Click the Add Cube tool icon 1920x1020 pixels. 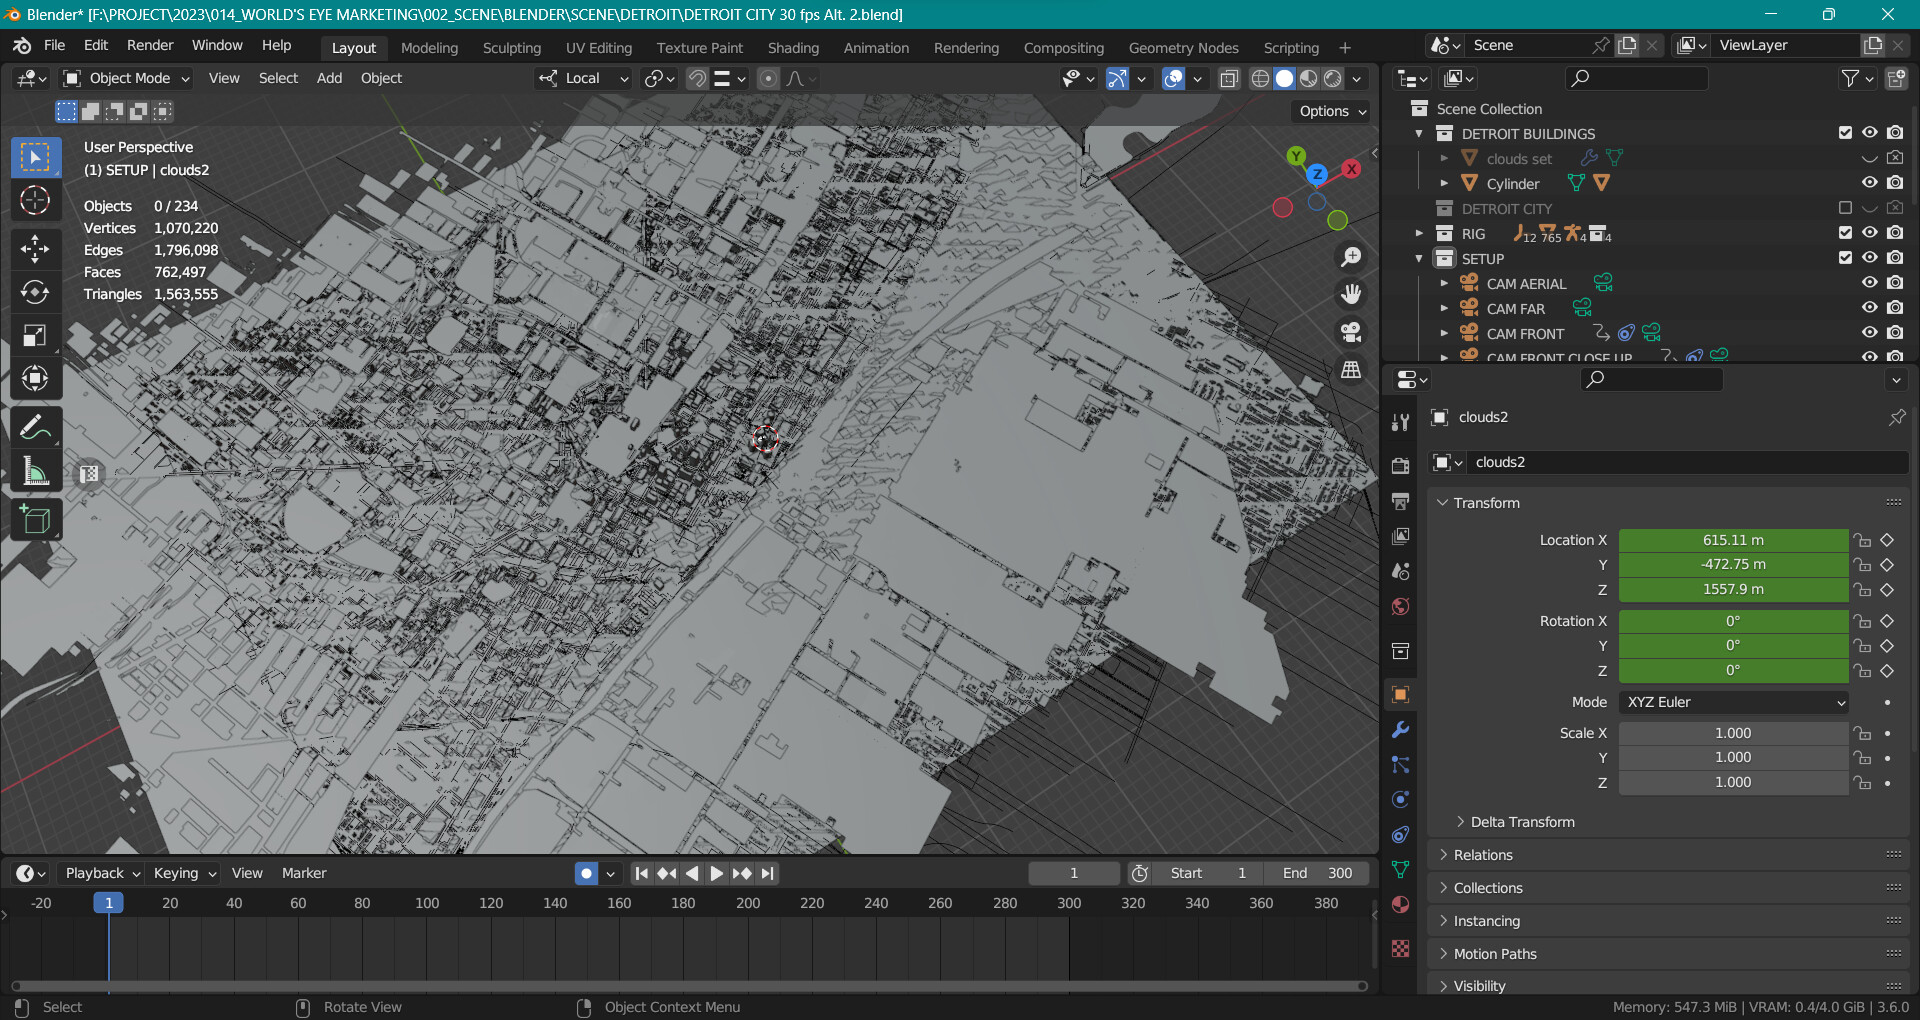[x=35, y=520]
